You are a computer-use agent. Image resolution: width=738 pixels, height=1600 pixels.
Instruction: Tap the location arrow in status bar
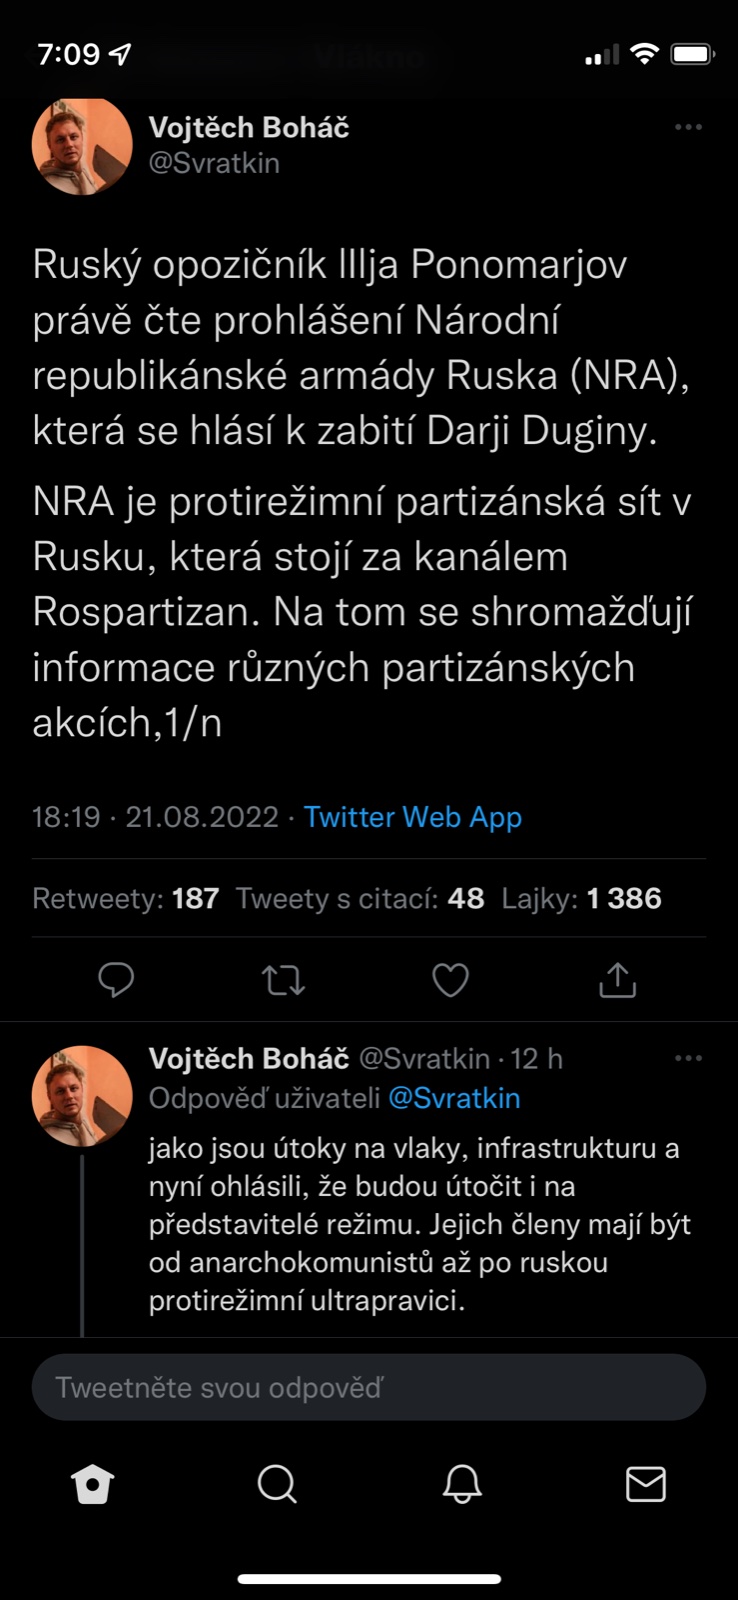(x=120, y=54)
